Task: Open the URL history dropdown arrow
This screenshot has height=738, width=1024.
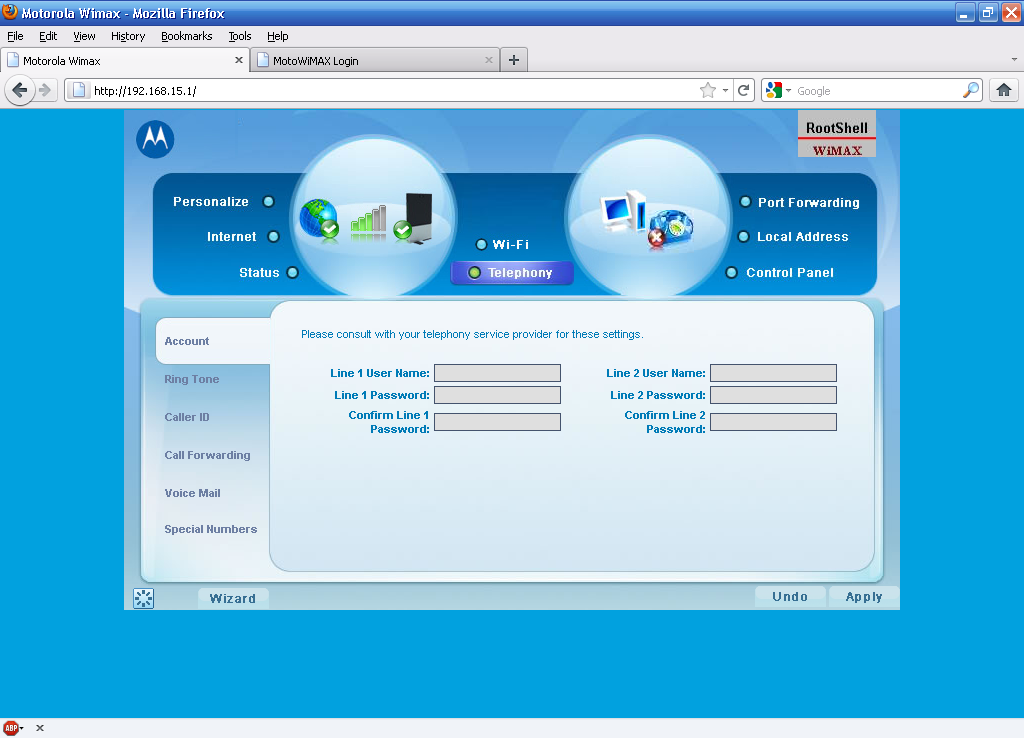Action: 725,91
